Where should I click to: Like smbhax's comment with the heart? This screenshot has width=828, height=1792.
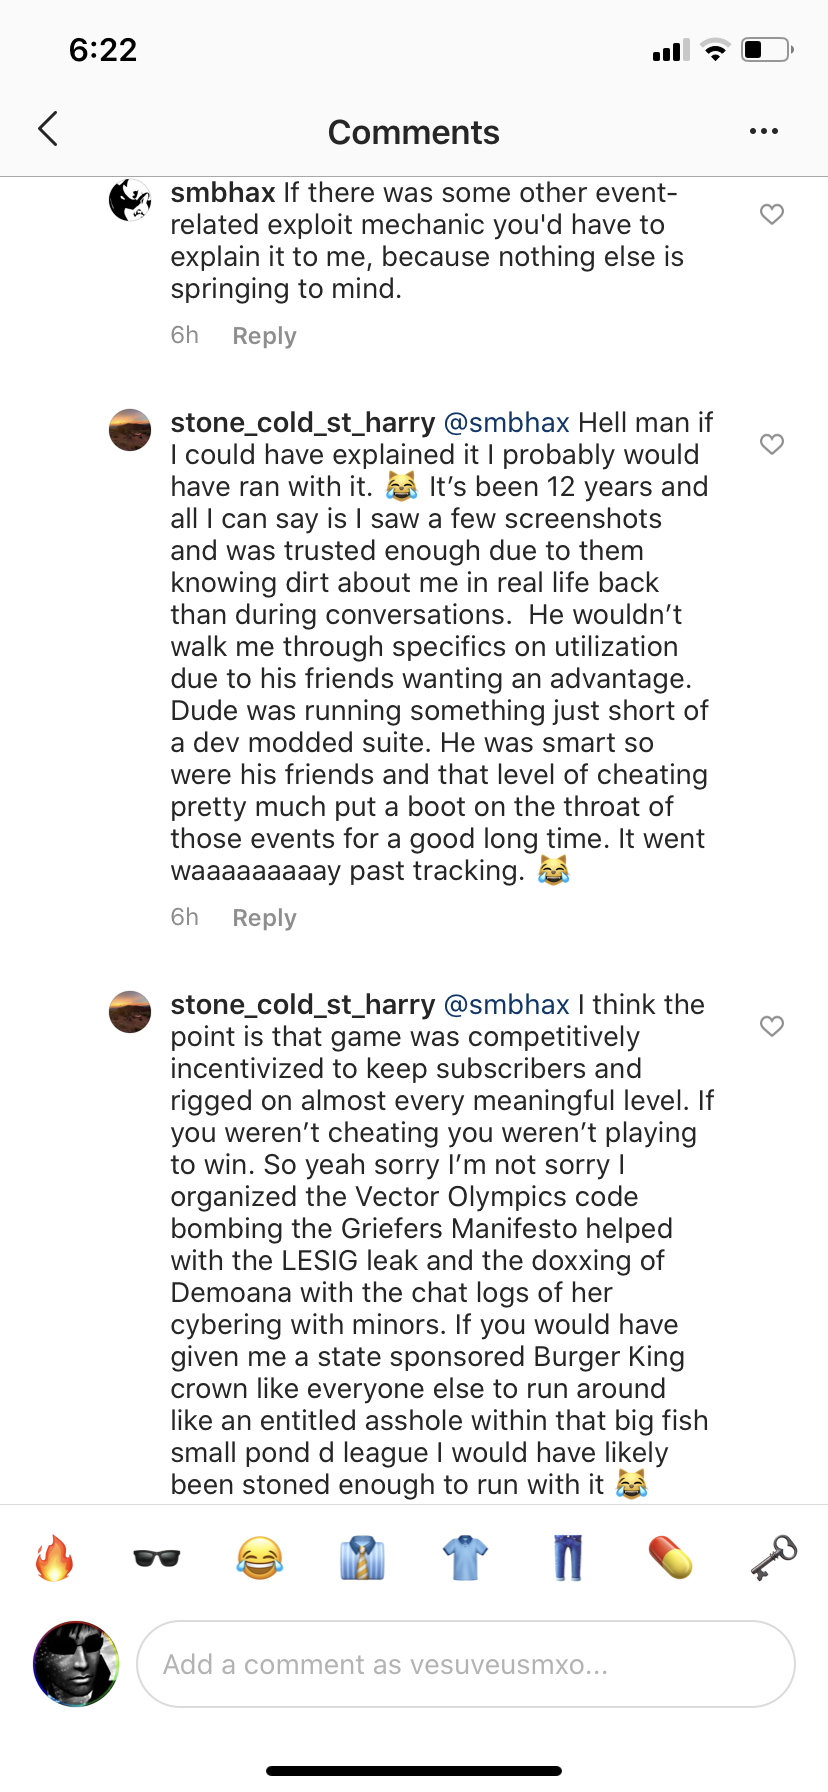pos(772,214)
